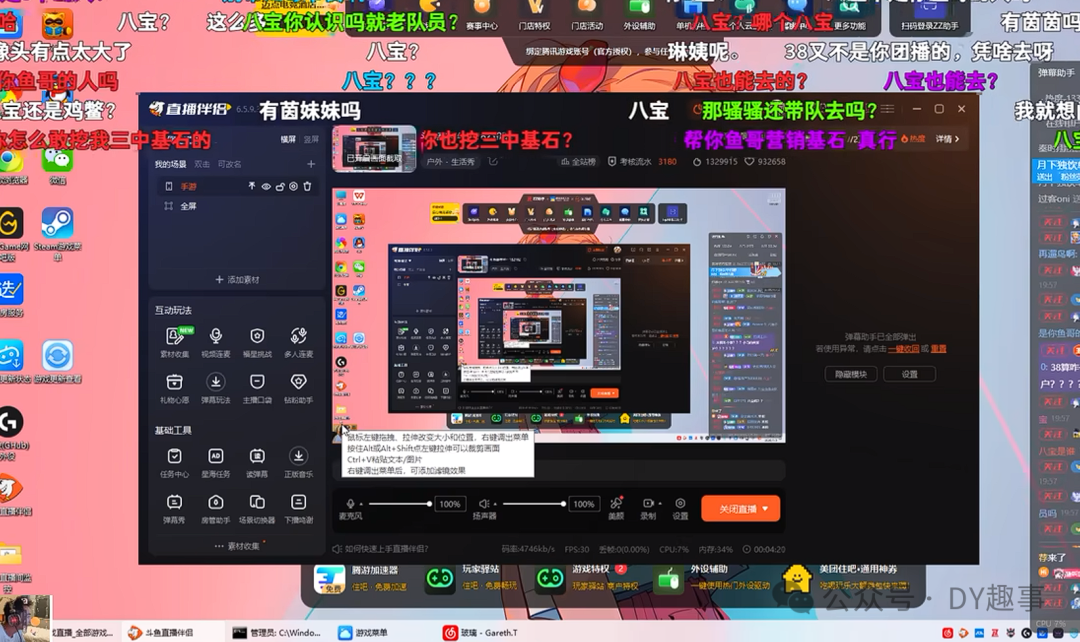Viewport: 1080px width, 642px height.
Task: Start 视频连麦 in the interactive panel
Action: (216, 342)
